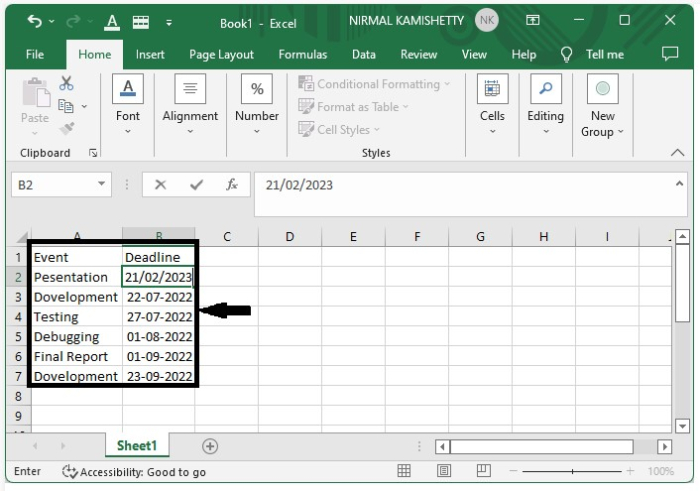700x491 pixels.
Task: Switch to Page Layout view button
Action: click(x=444, y=471)
